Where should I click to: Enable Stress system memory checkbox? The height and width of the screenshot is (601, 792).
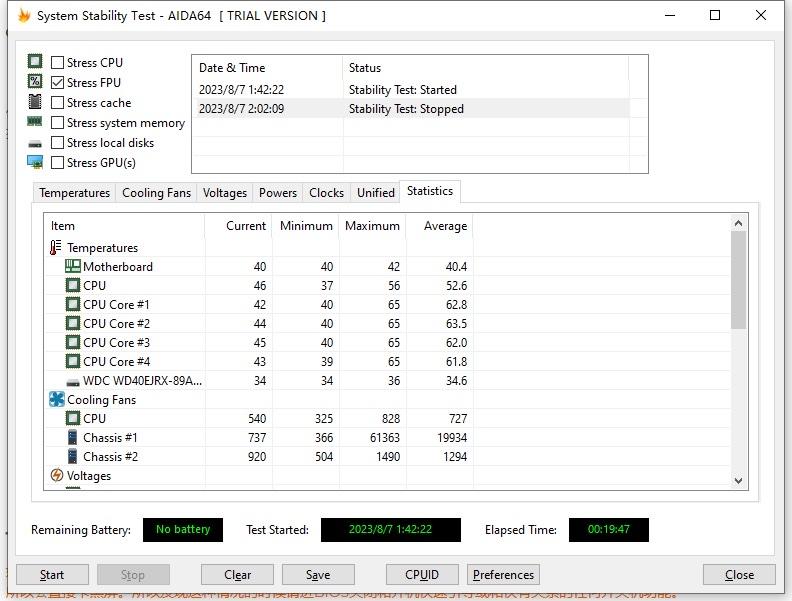[58, 123]
